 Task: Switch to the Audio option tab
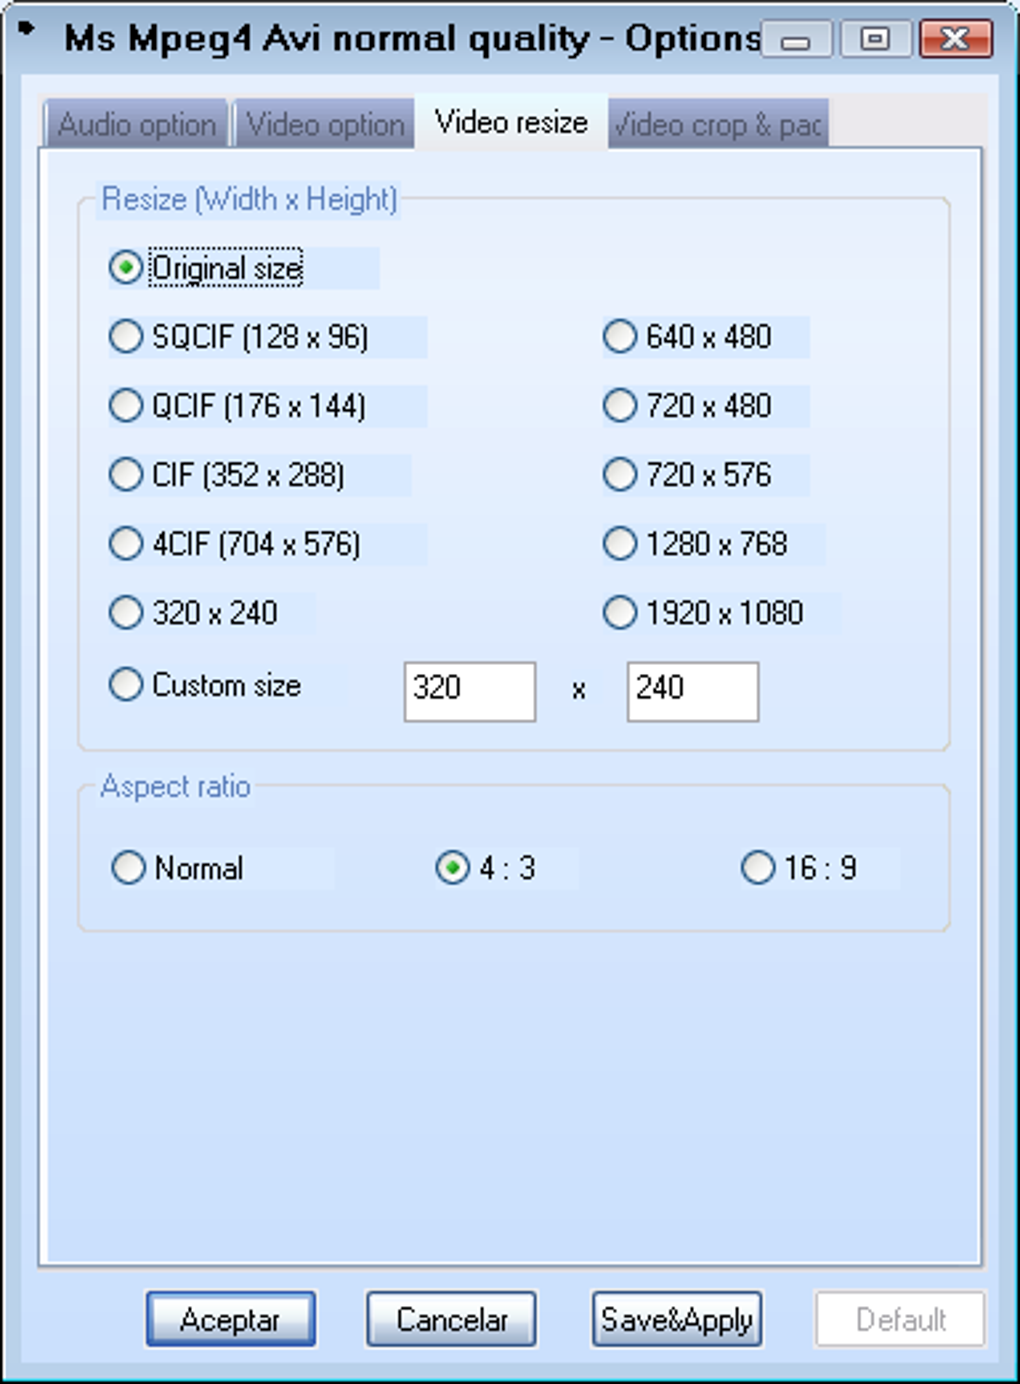137,124
